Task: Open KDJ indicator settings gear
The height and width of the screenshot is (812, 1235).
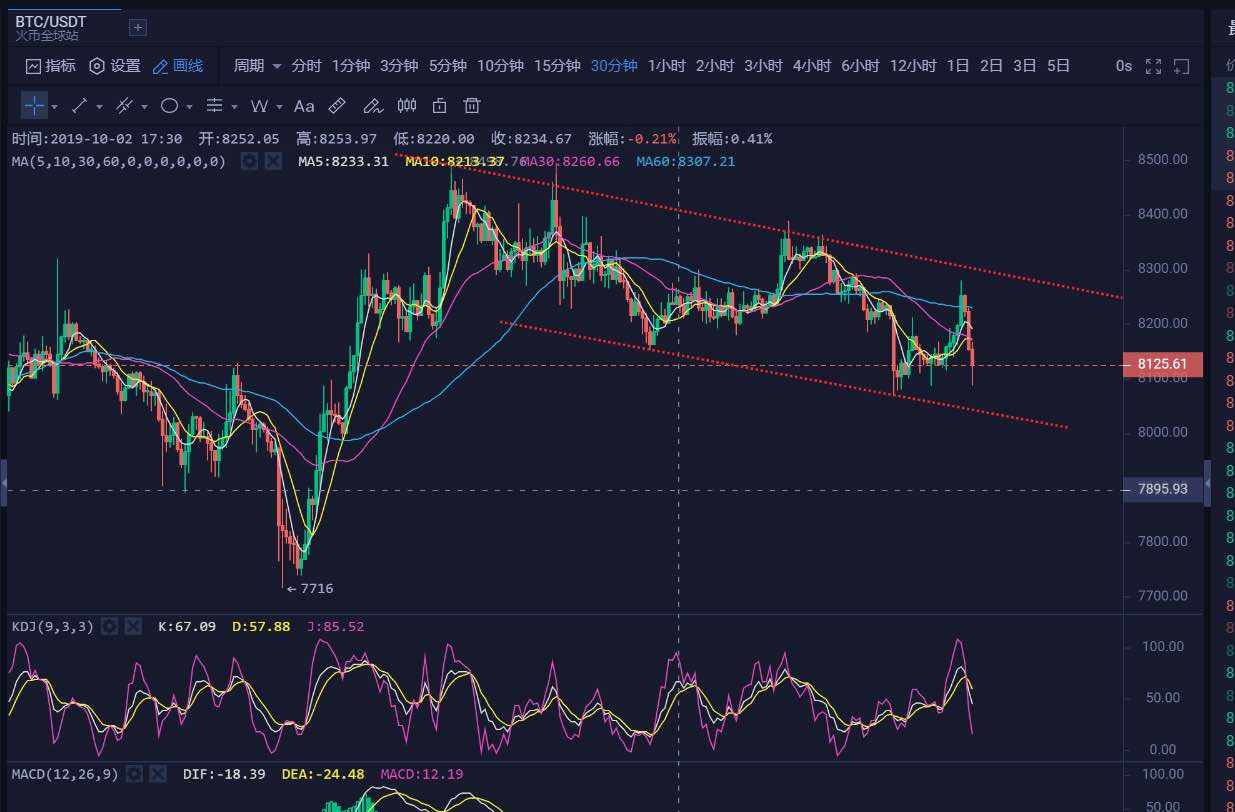Action: (x=110, y=627)
